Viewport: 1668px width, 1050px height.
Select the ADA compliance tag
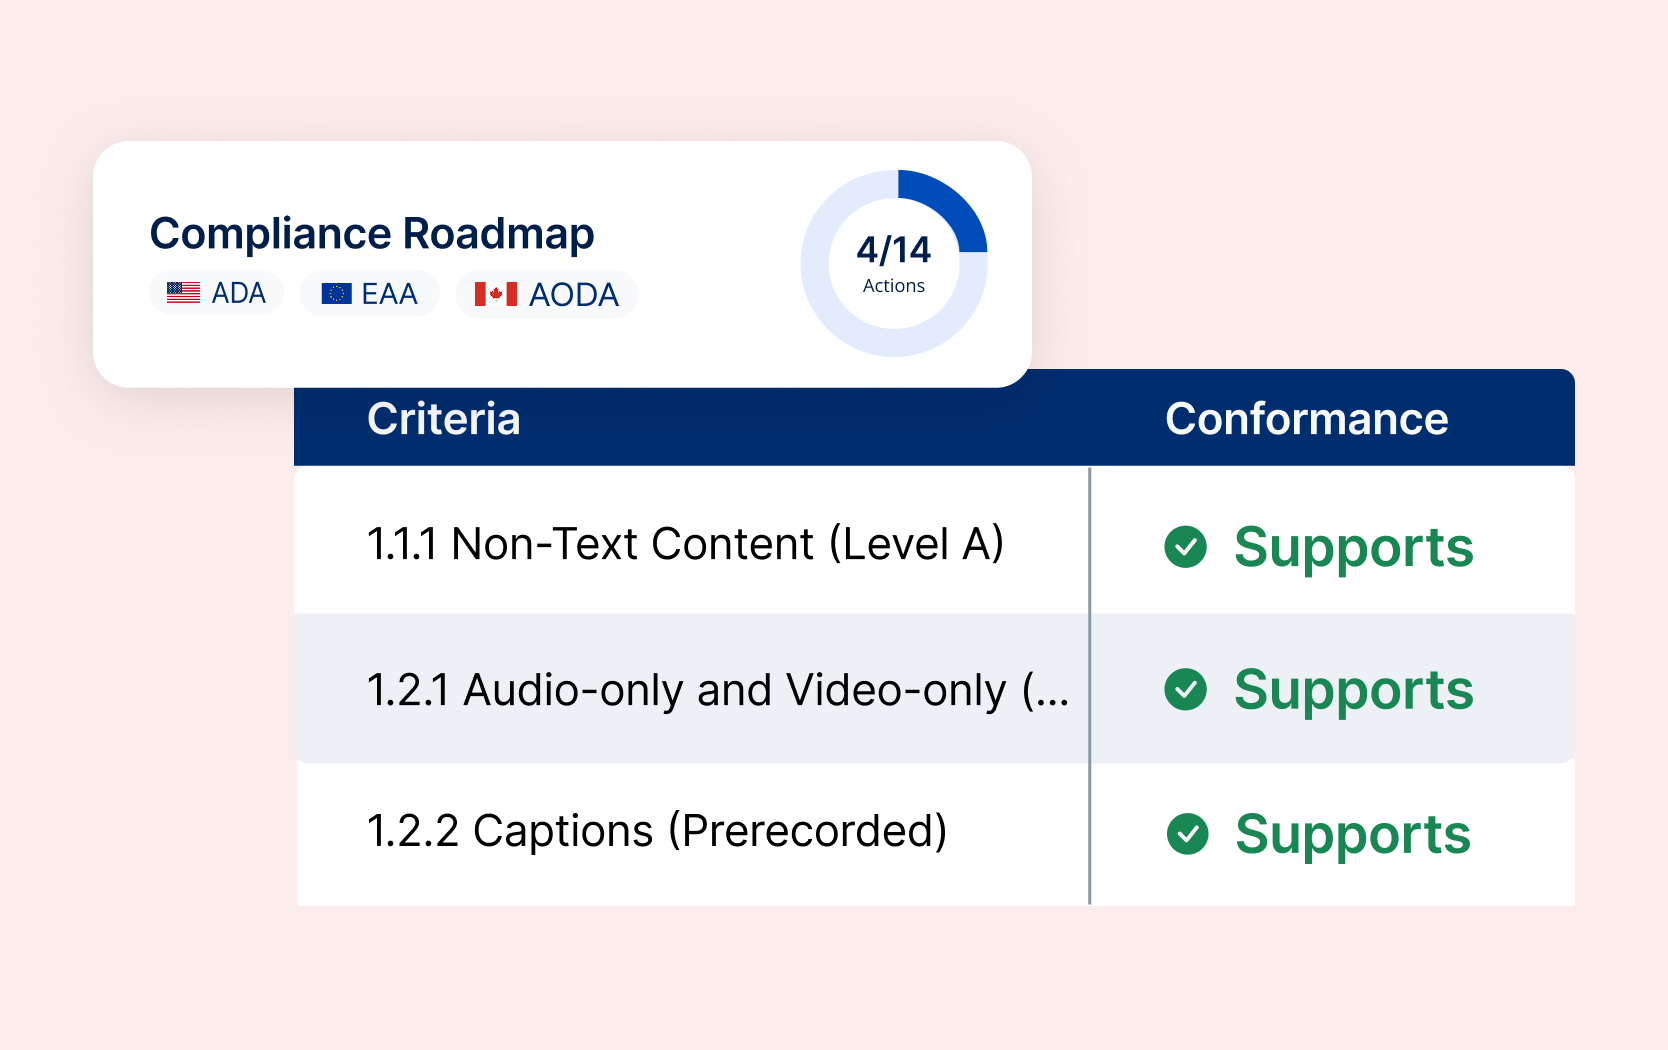(217, 293)
